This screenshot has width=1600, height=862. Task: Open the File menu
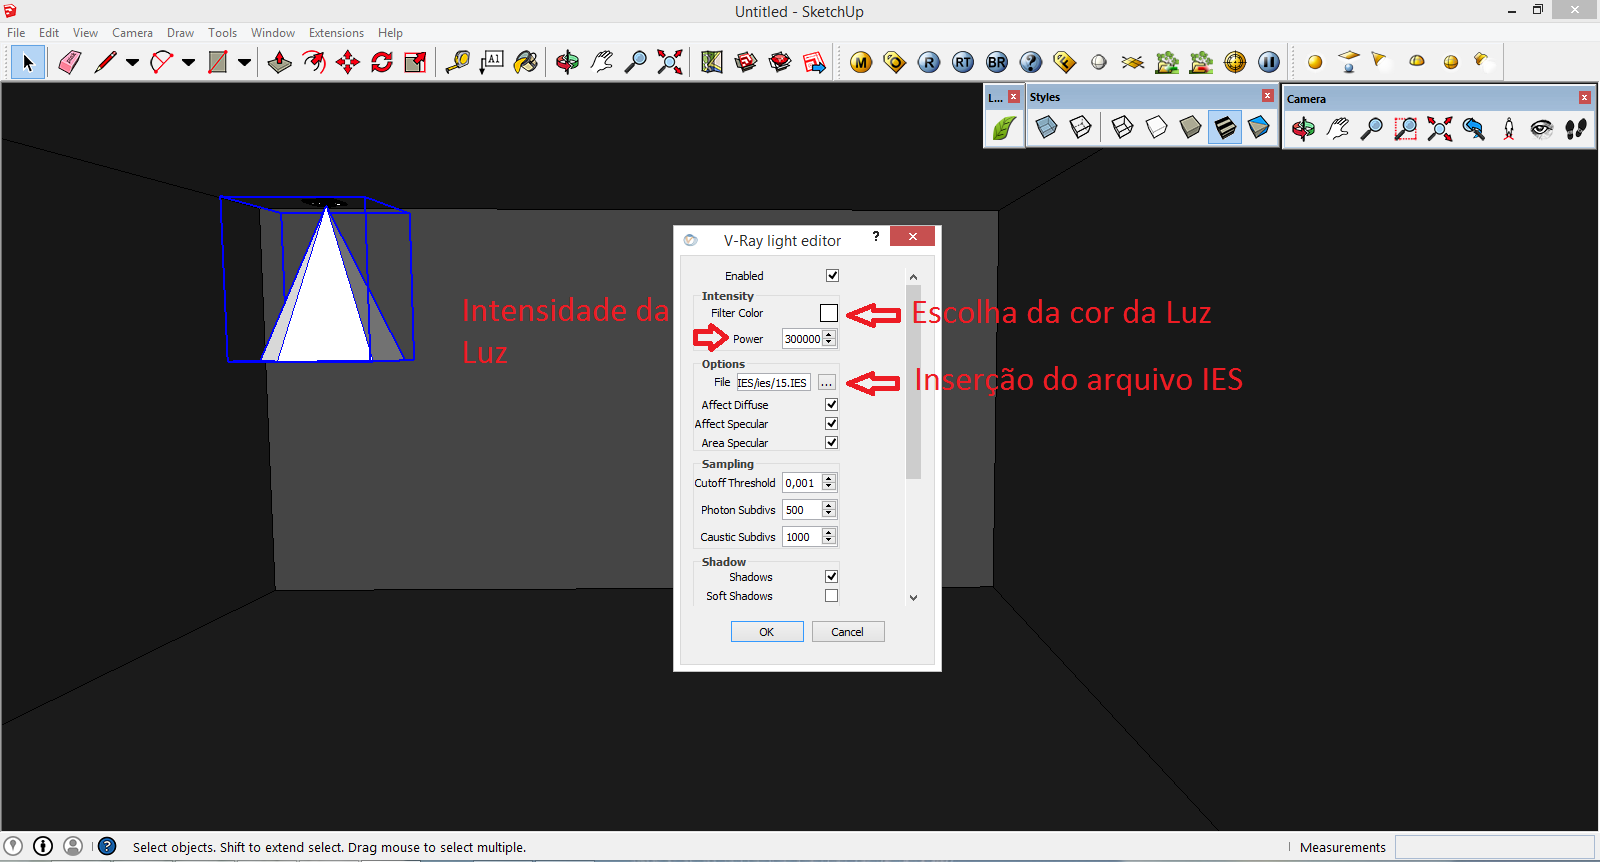pos(16,33)
